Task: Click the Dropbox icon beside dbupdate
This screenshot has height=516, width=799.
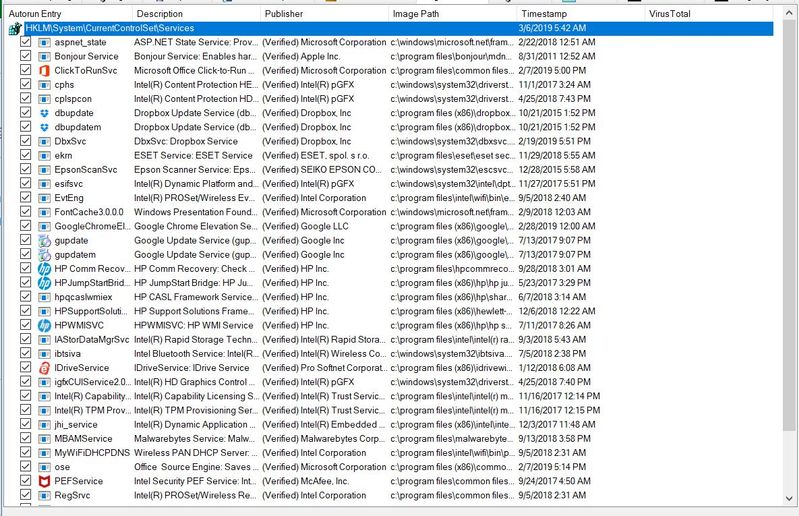Action: 44,113
